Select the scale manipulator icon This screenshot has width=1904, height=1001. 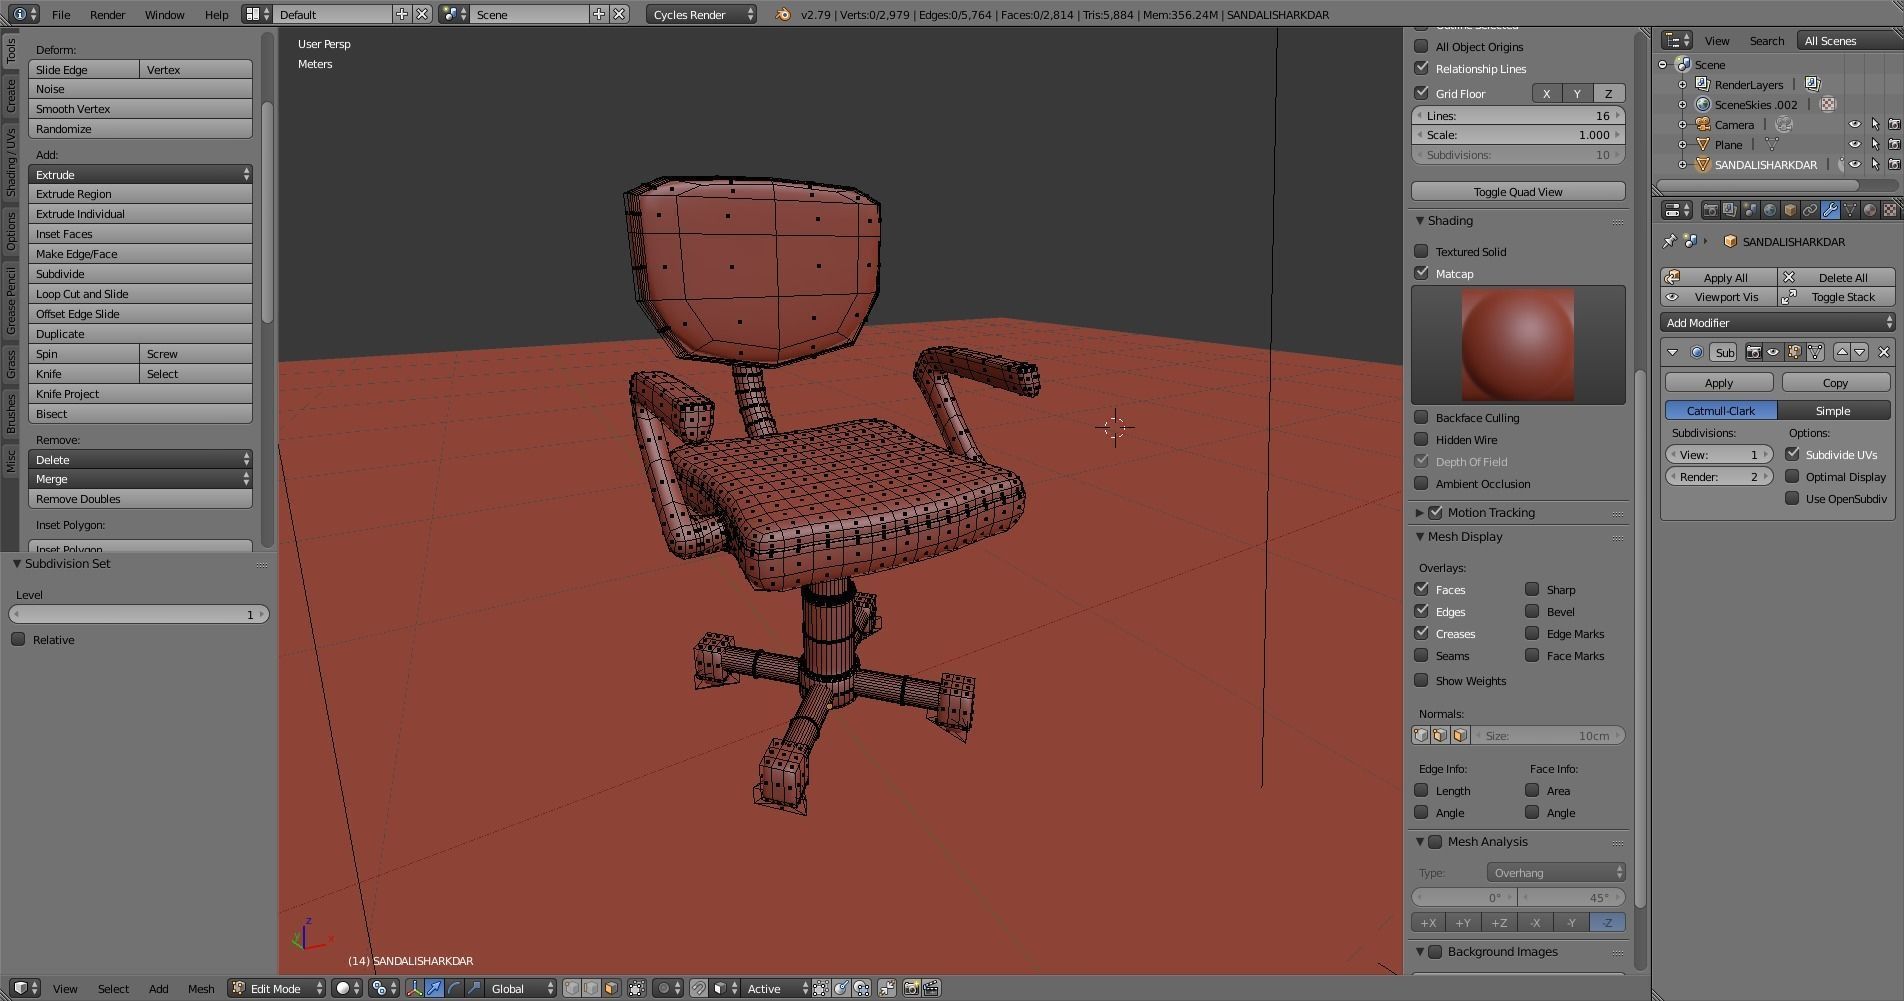pyautogui.click(x=474, y=988)
